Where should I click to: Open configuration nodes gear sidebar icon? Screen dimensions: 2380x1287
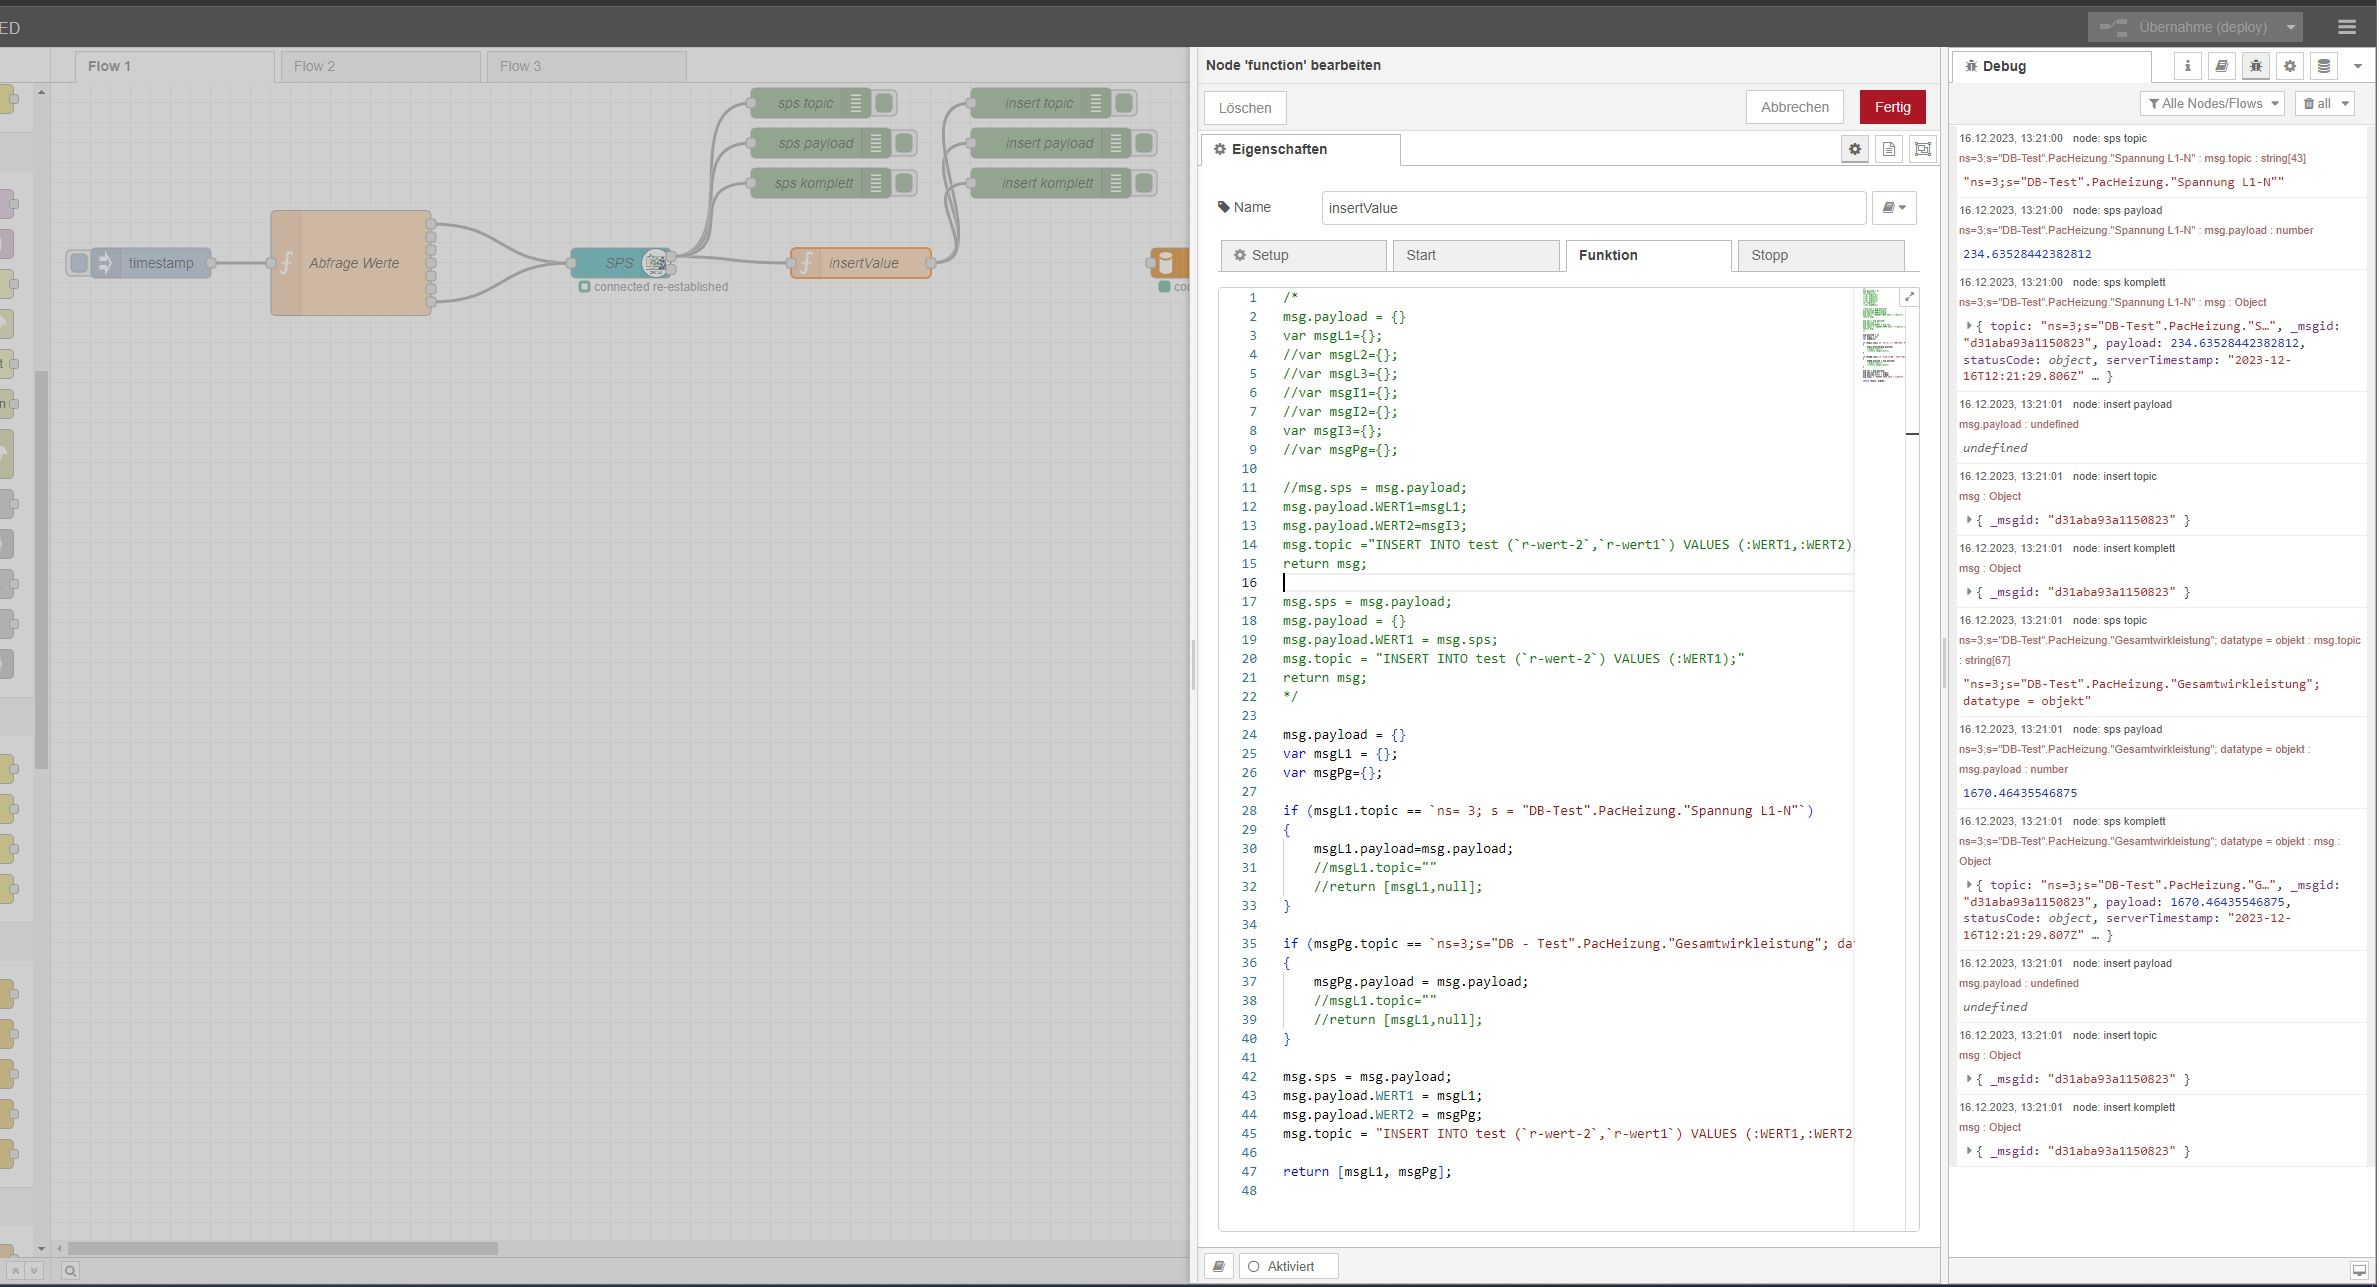click(2289, 65)
